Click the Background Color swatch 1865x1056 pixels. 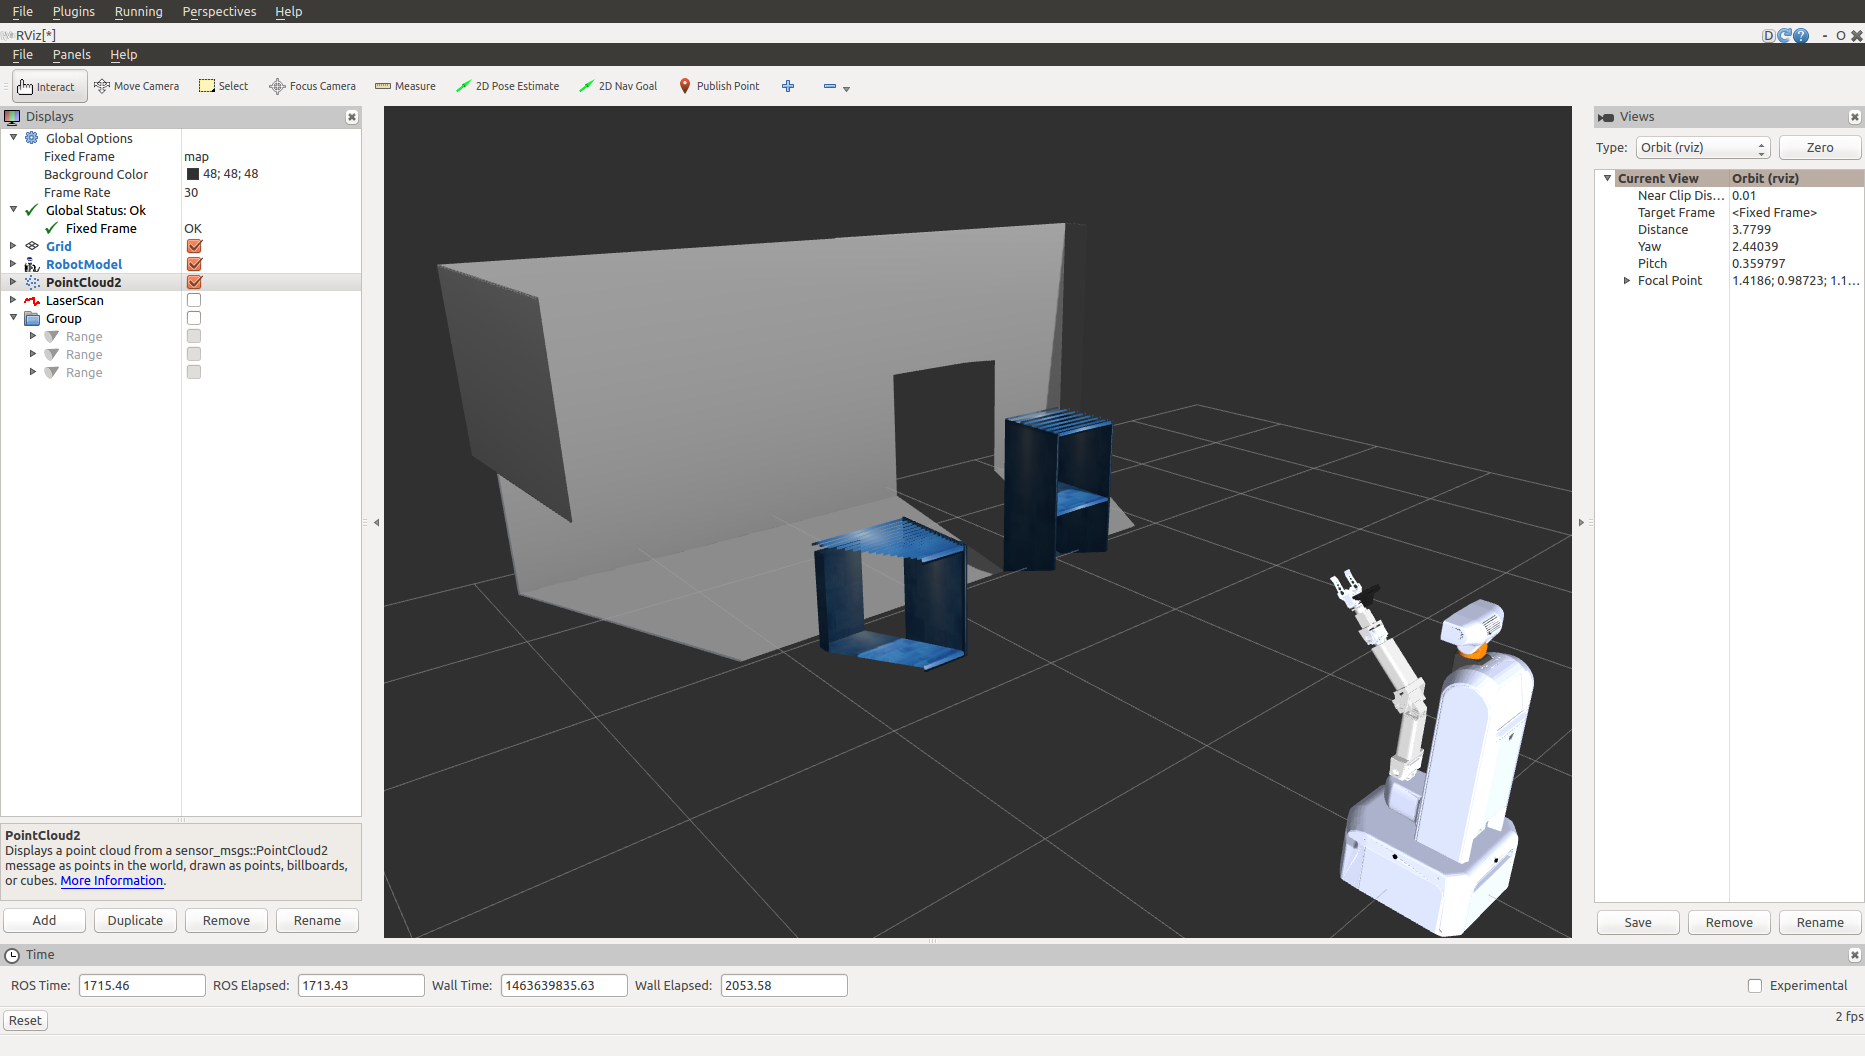[193, 174]
